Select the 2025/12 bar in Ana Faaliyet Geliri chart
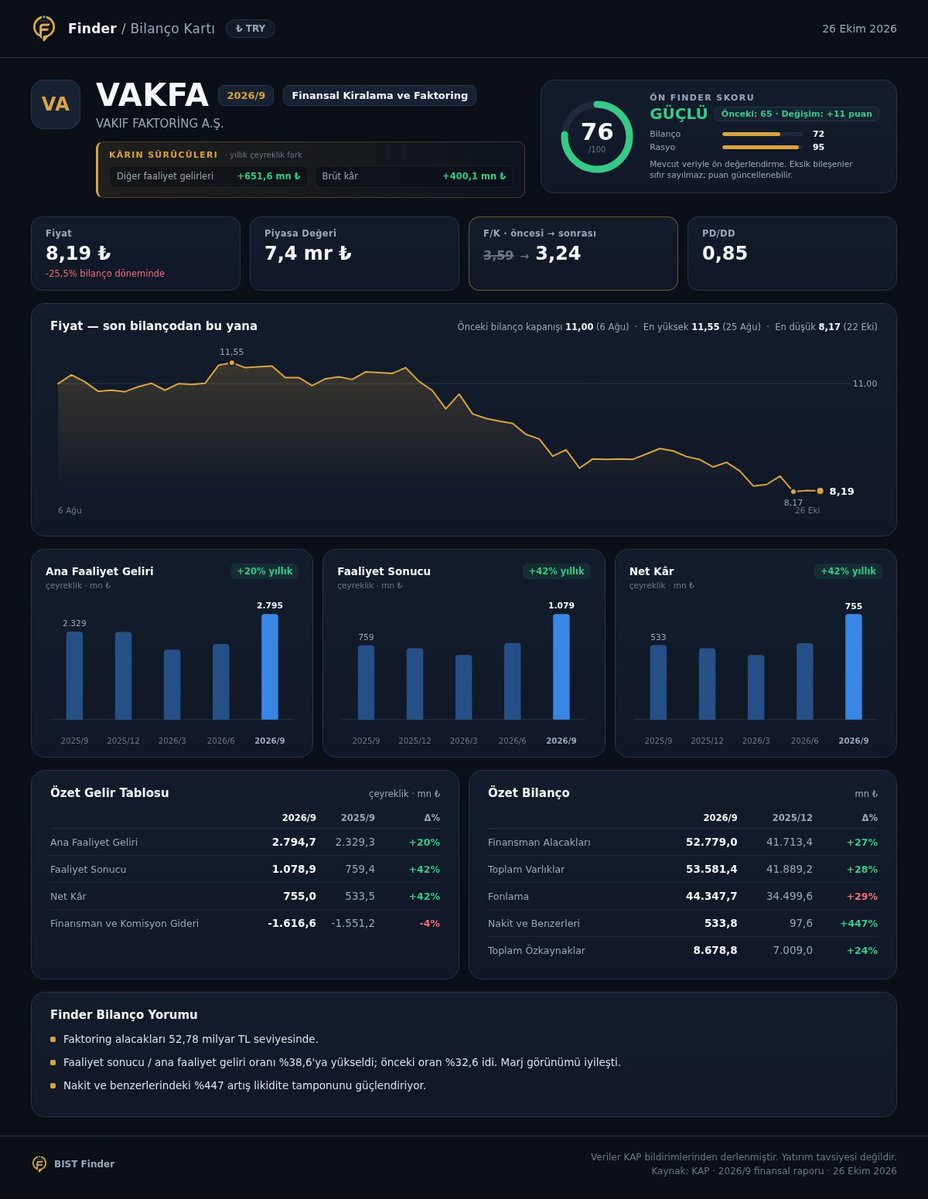 click(x=123, y=676)
